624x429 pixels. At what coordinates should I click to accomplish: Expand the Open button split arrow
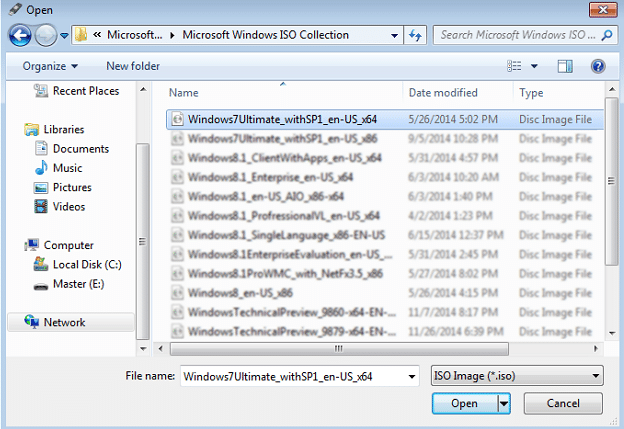point(504,404)
